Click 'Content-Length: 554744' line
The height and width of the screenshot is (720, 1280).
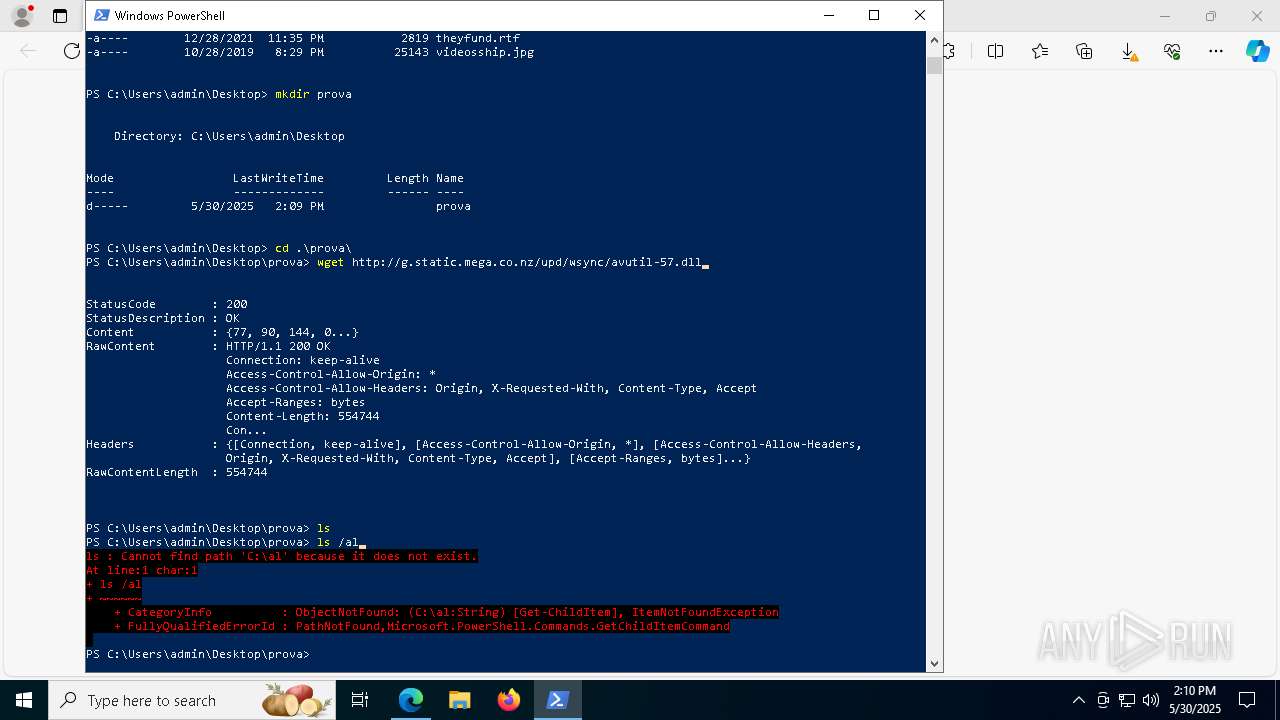[302, 416]
